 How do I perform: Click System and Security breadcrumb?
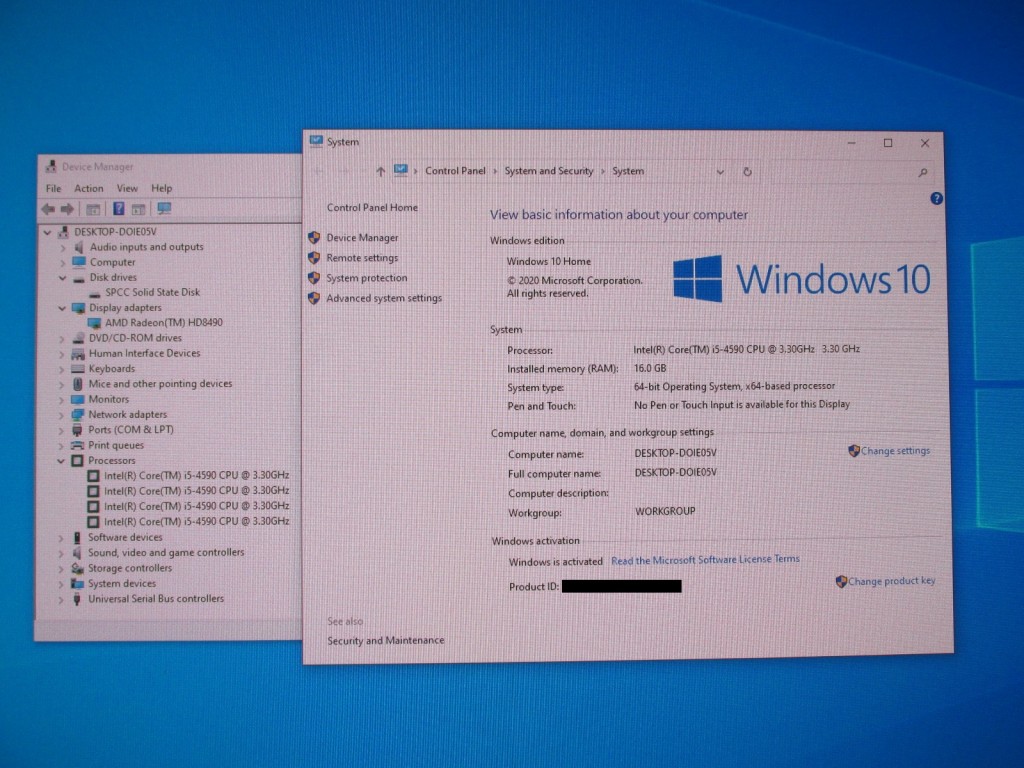(x=549, y=171)
